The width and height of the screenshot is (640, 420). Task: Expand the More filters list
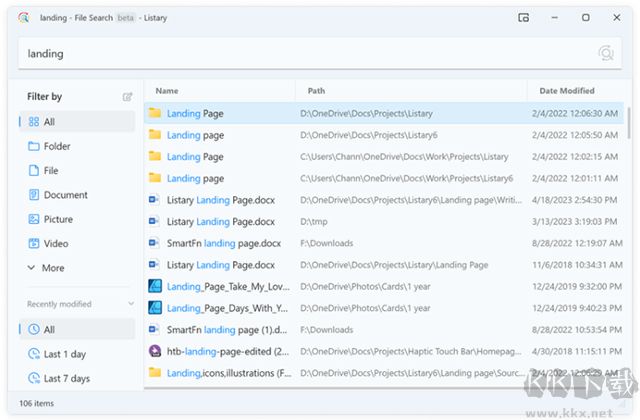(x=52, y=268)
